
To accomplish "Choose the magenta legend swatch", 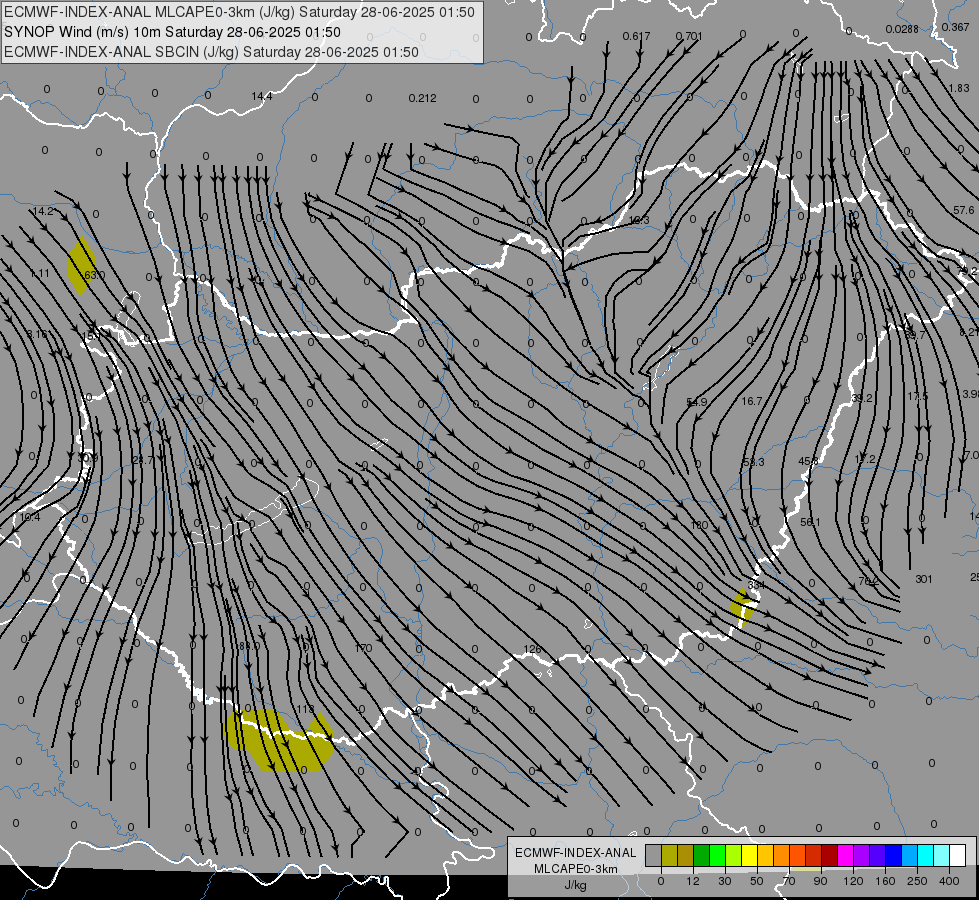I will click(846, 856).
